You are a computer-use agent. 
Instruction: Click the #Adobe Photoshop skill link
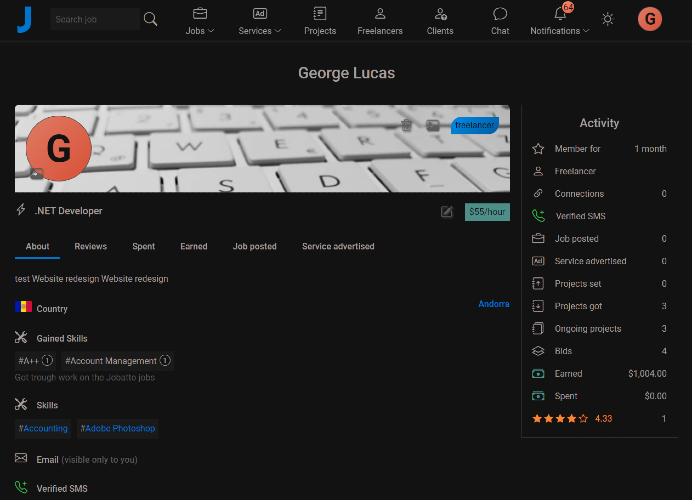point(117,429)
